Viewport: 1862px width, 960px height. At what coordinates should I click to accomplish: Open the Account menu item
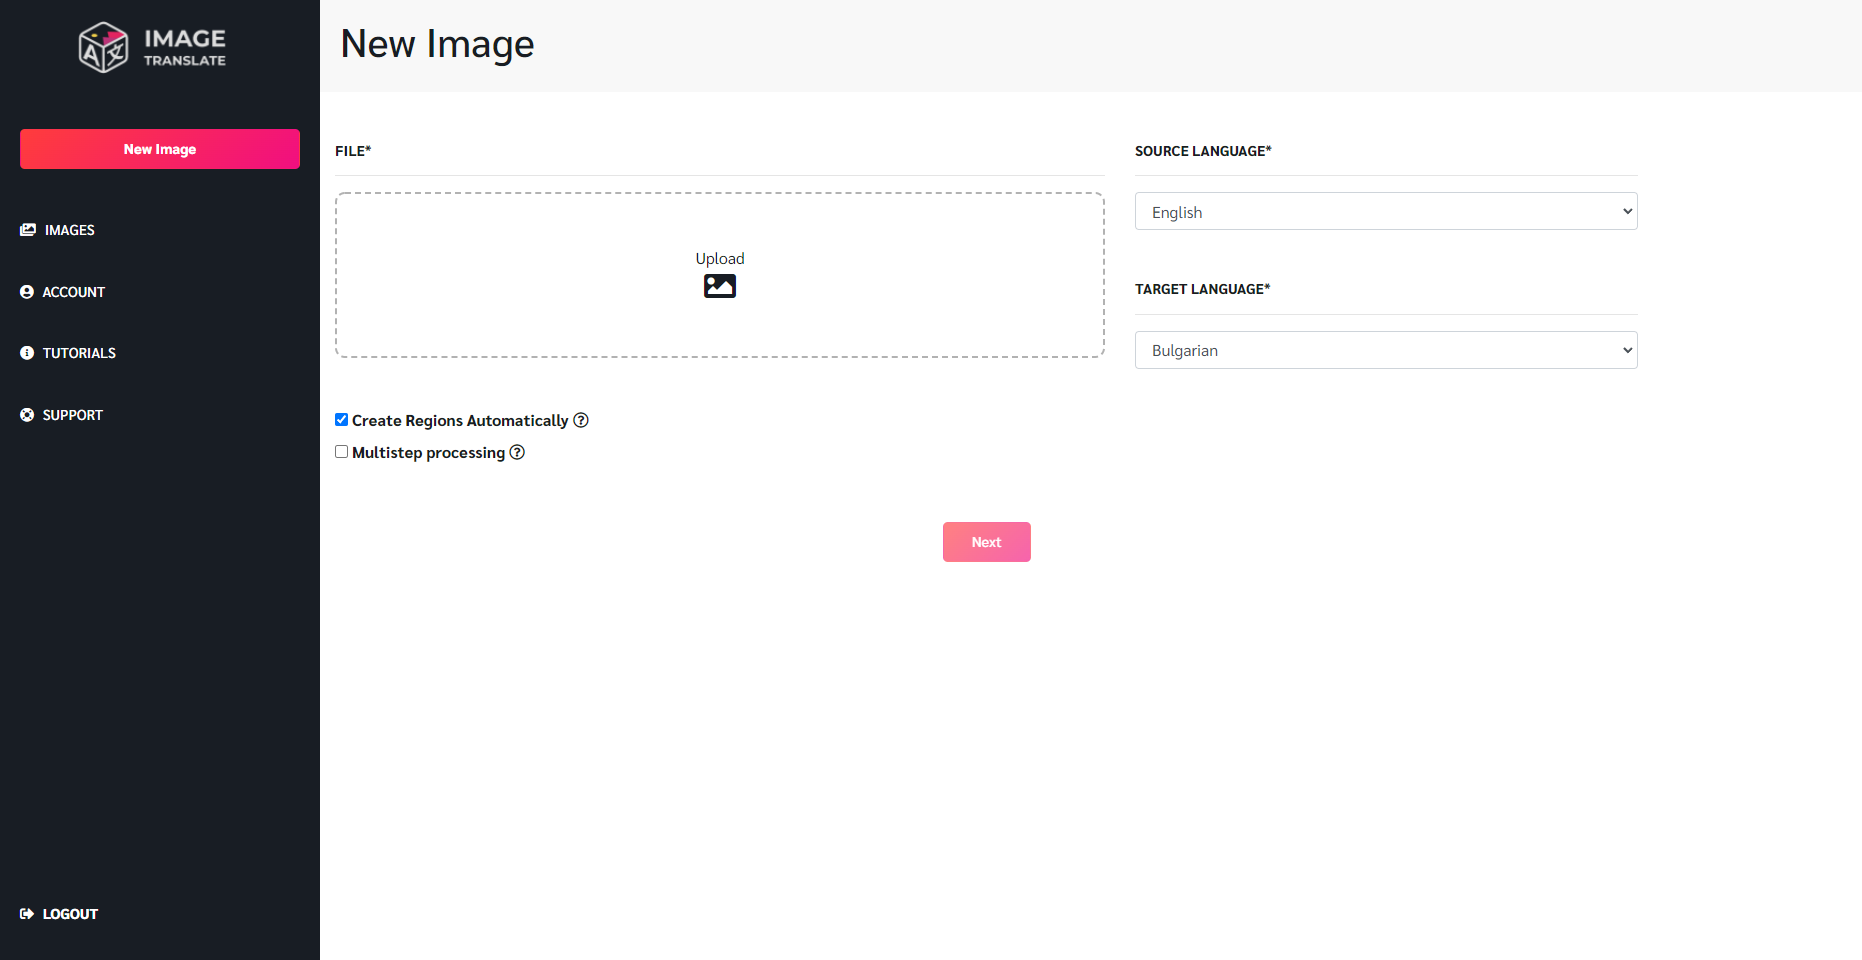73,292
